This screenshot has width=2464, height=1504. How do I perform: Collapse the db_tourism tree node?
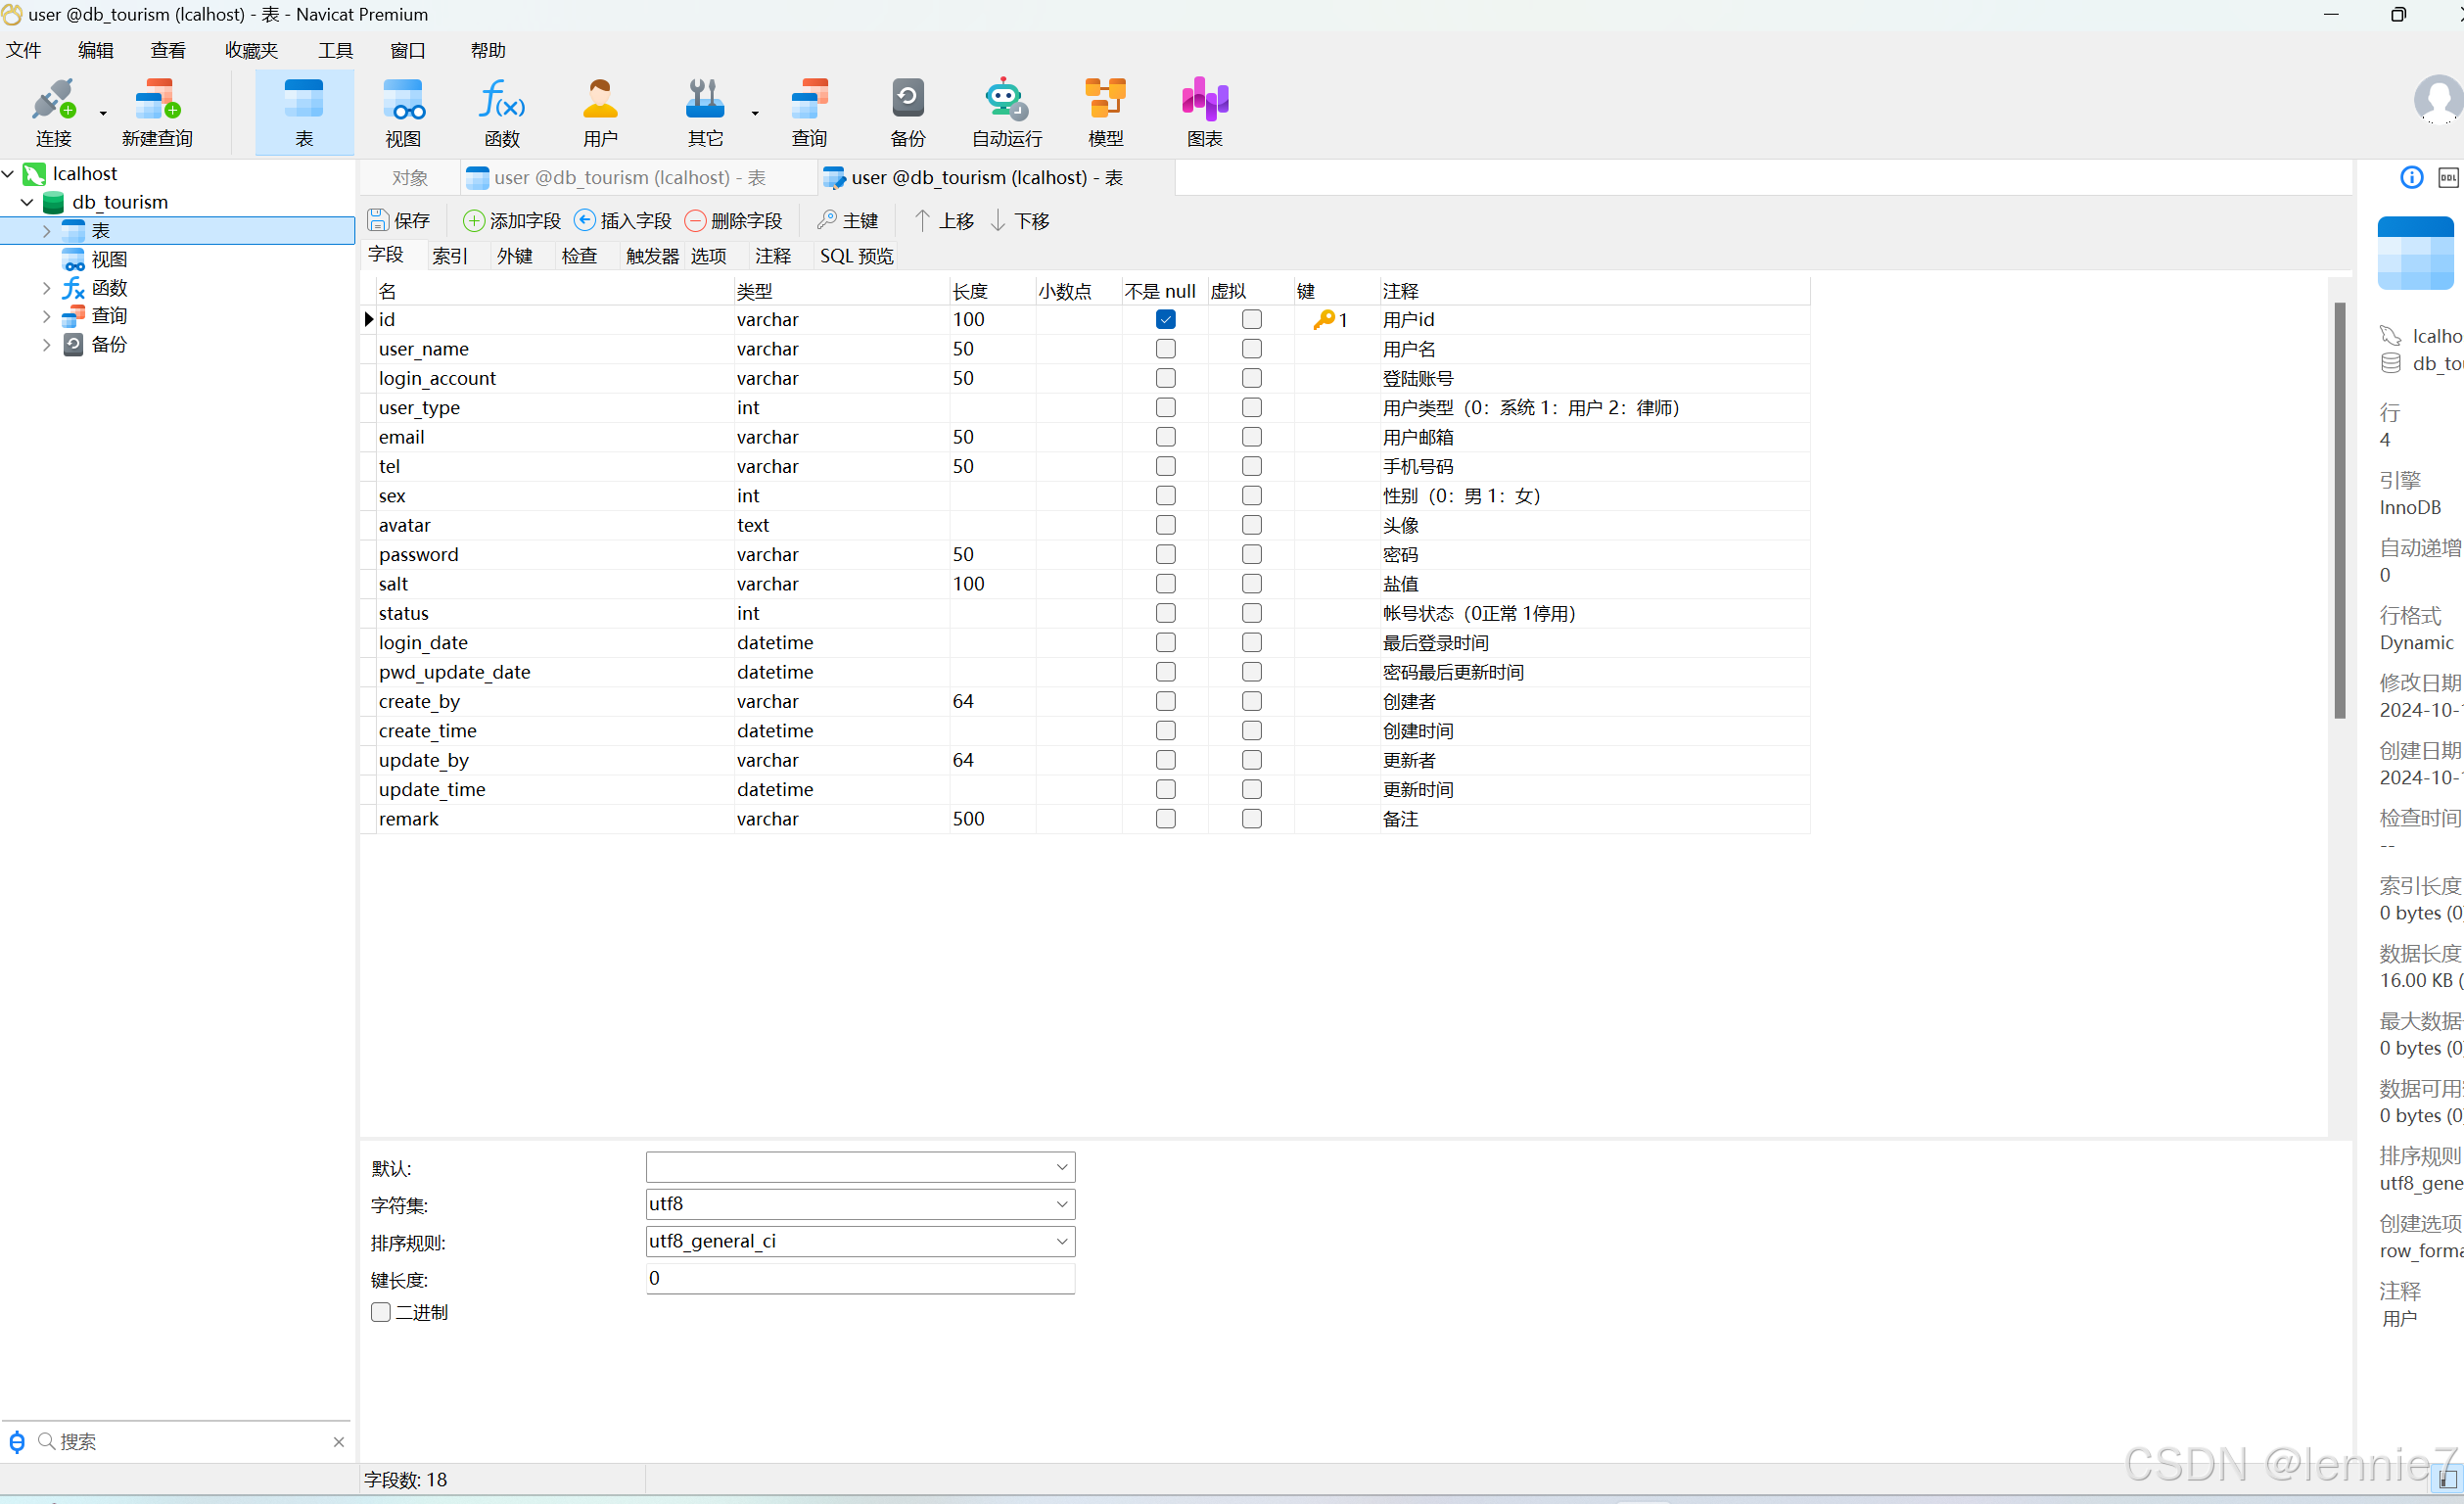pos(27,202)
